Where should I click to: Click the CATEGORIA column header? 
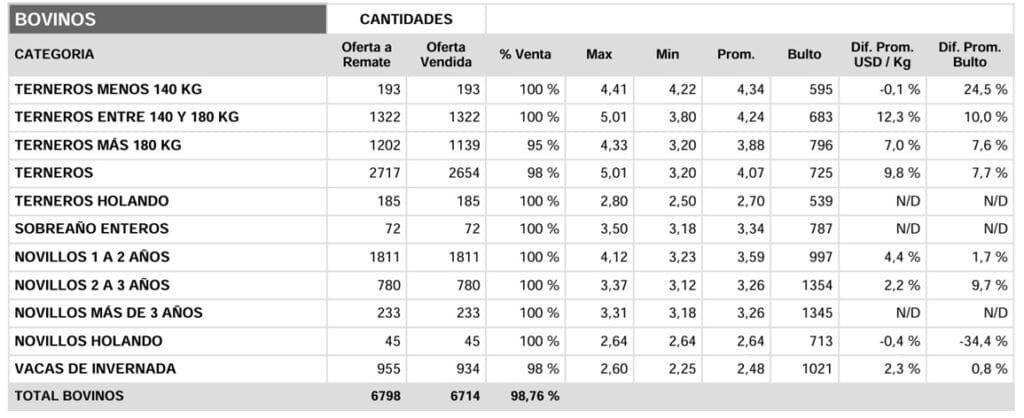click(x=55, y=54)
